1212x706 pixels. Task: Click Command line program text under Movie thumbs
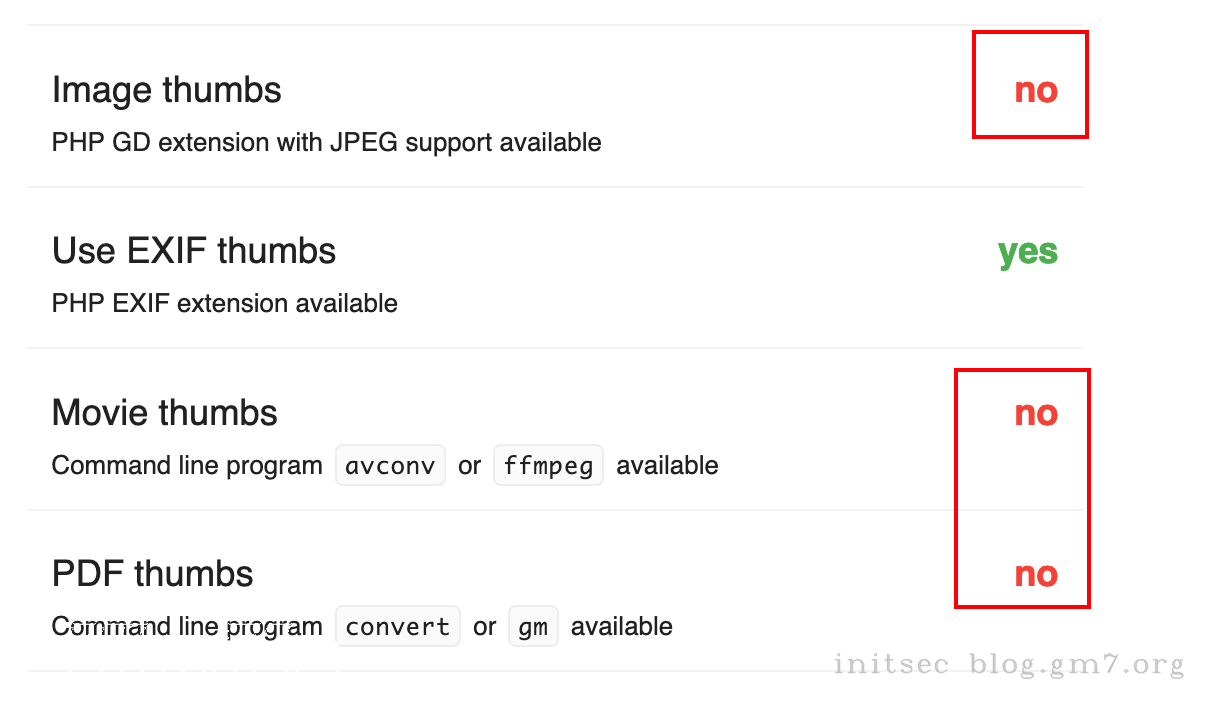coord(186,466)
